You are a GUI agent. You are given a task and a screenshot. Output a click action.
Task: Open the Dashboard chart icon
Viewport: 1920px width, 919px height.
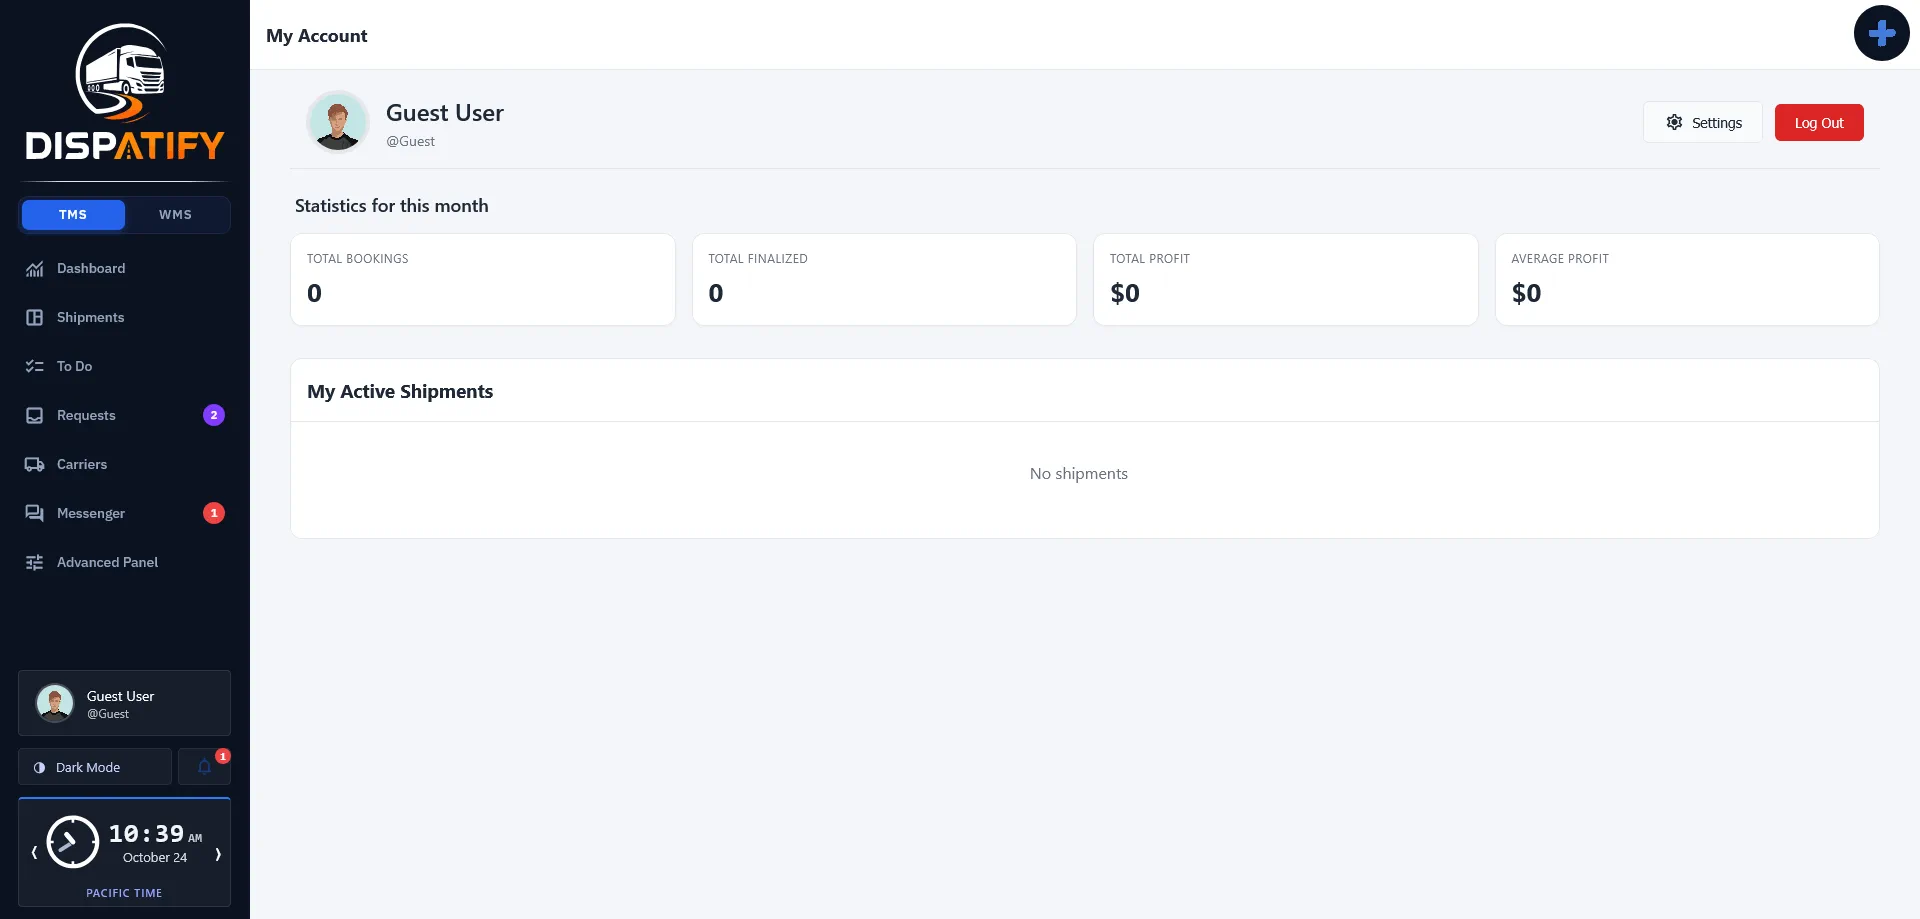[35, 268]
